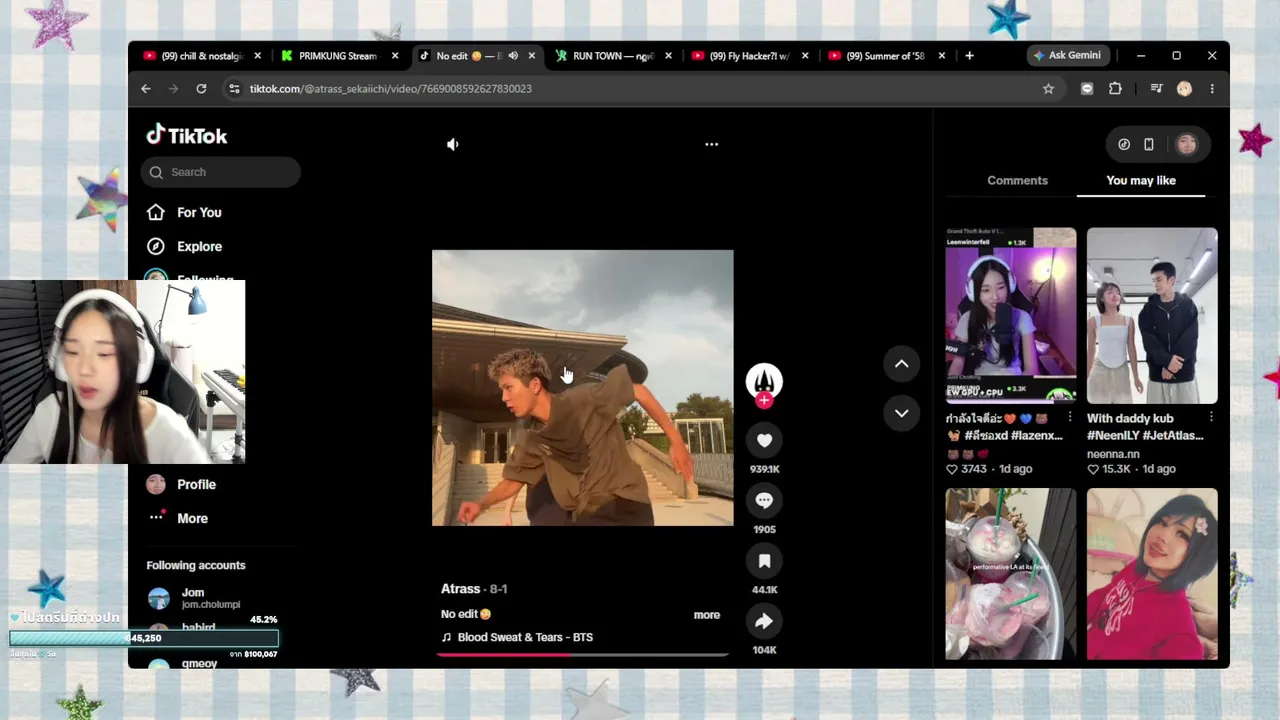Click the Ask Gemini button
Viewport: 1280px width, 720px height.
tap(1067, 56)
